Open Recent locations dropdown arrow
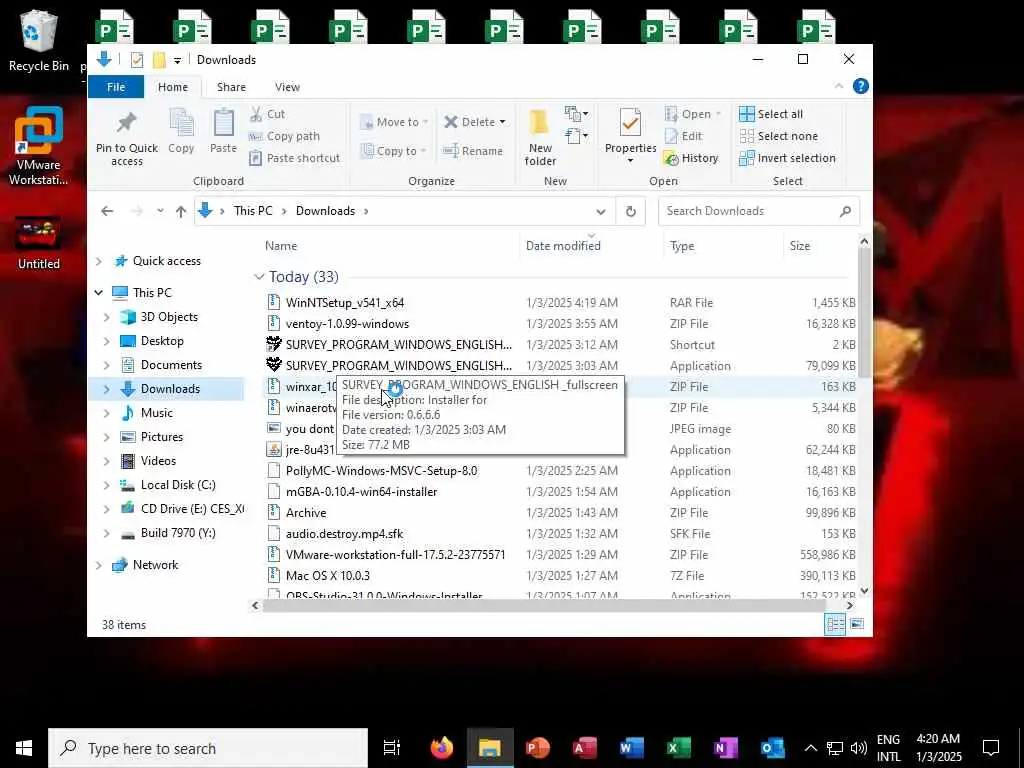The image size is (1024, 768). [x=160, y=211]
